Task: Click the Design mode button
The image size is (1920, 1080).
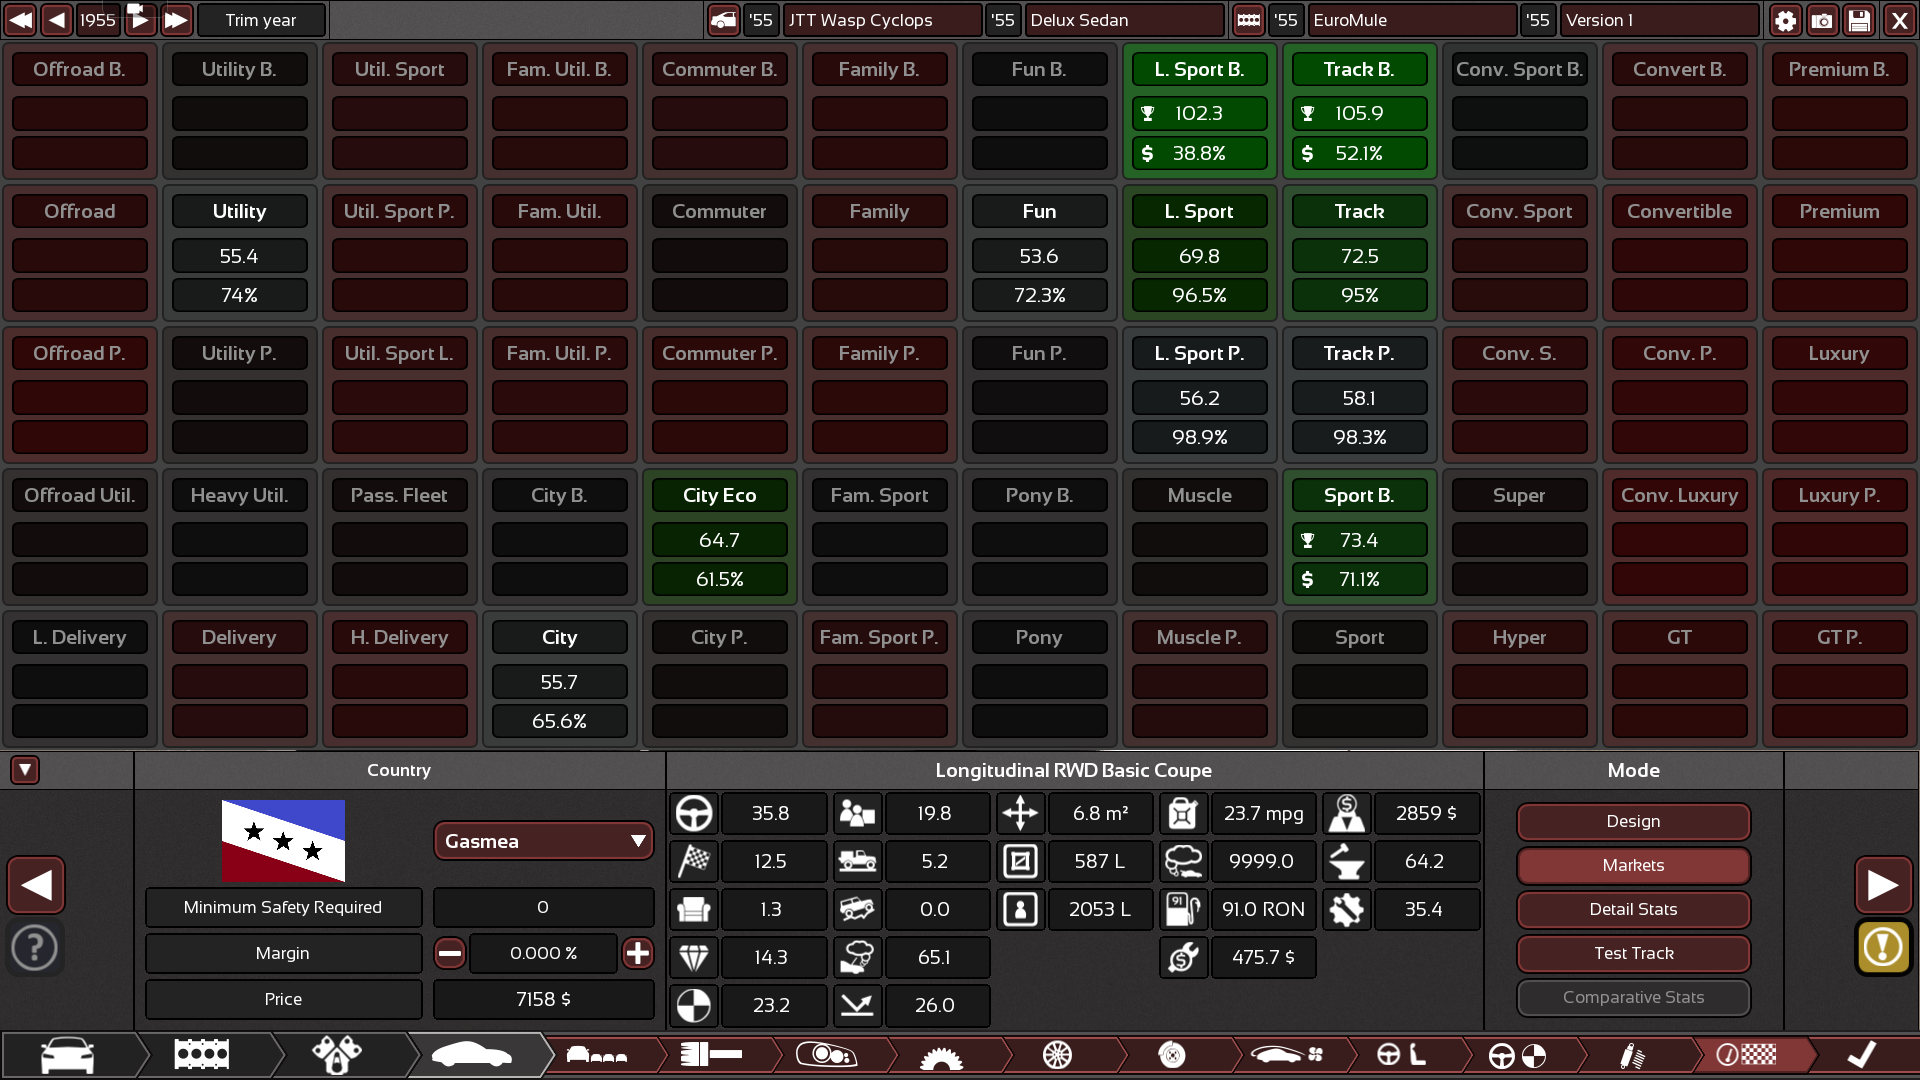Action: [1633, 821]
